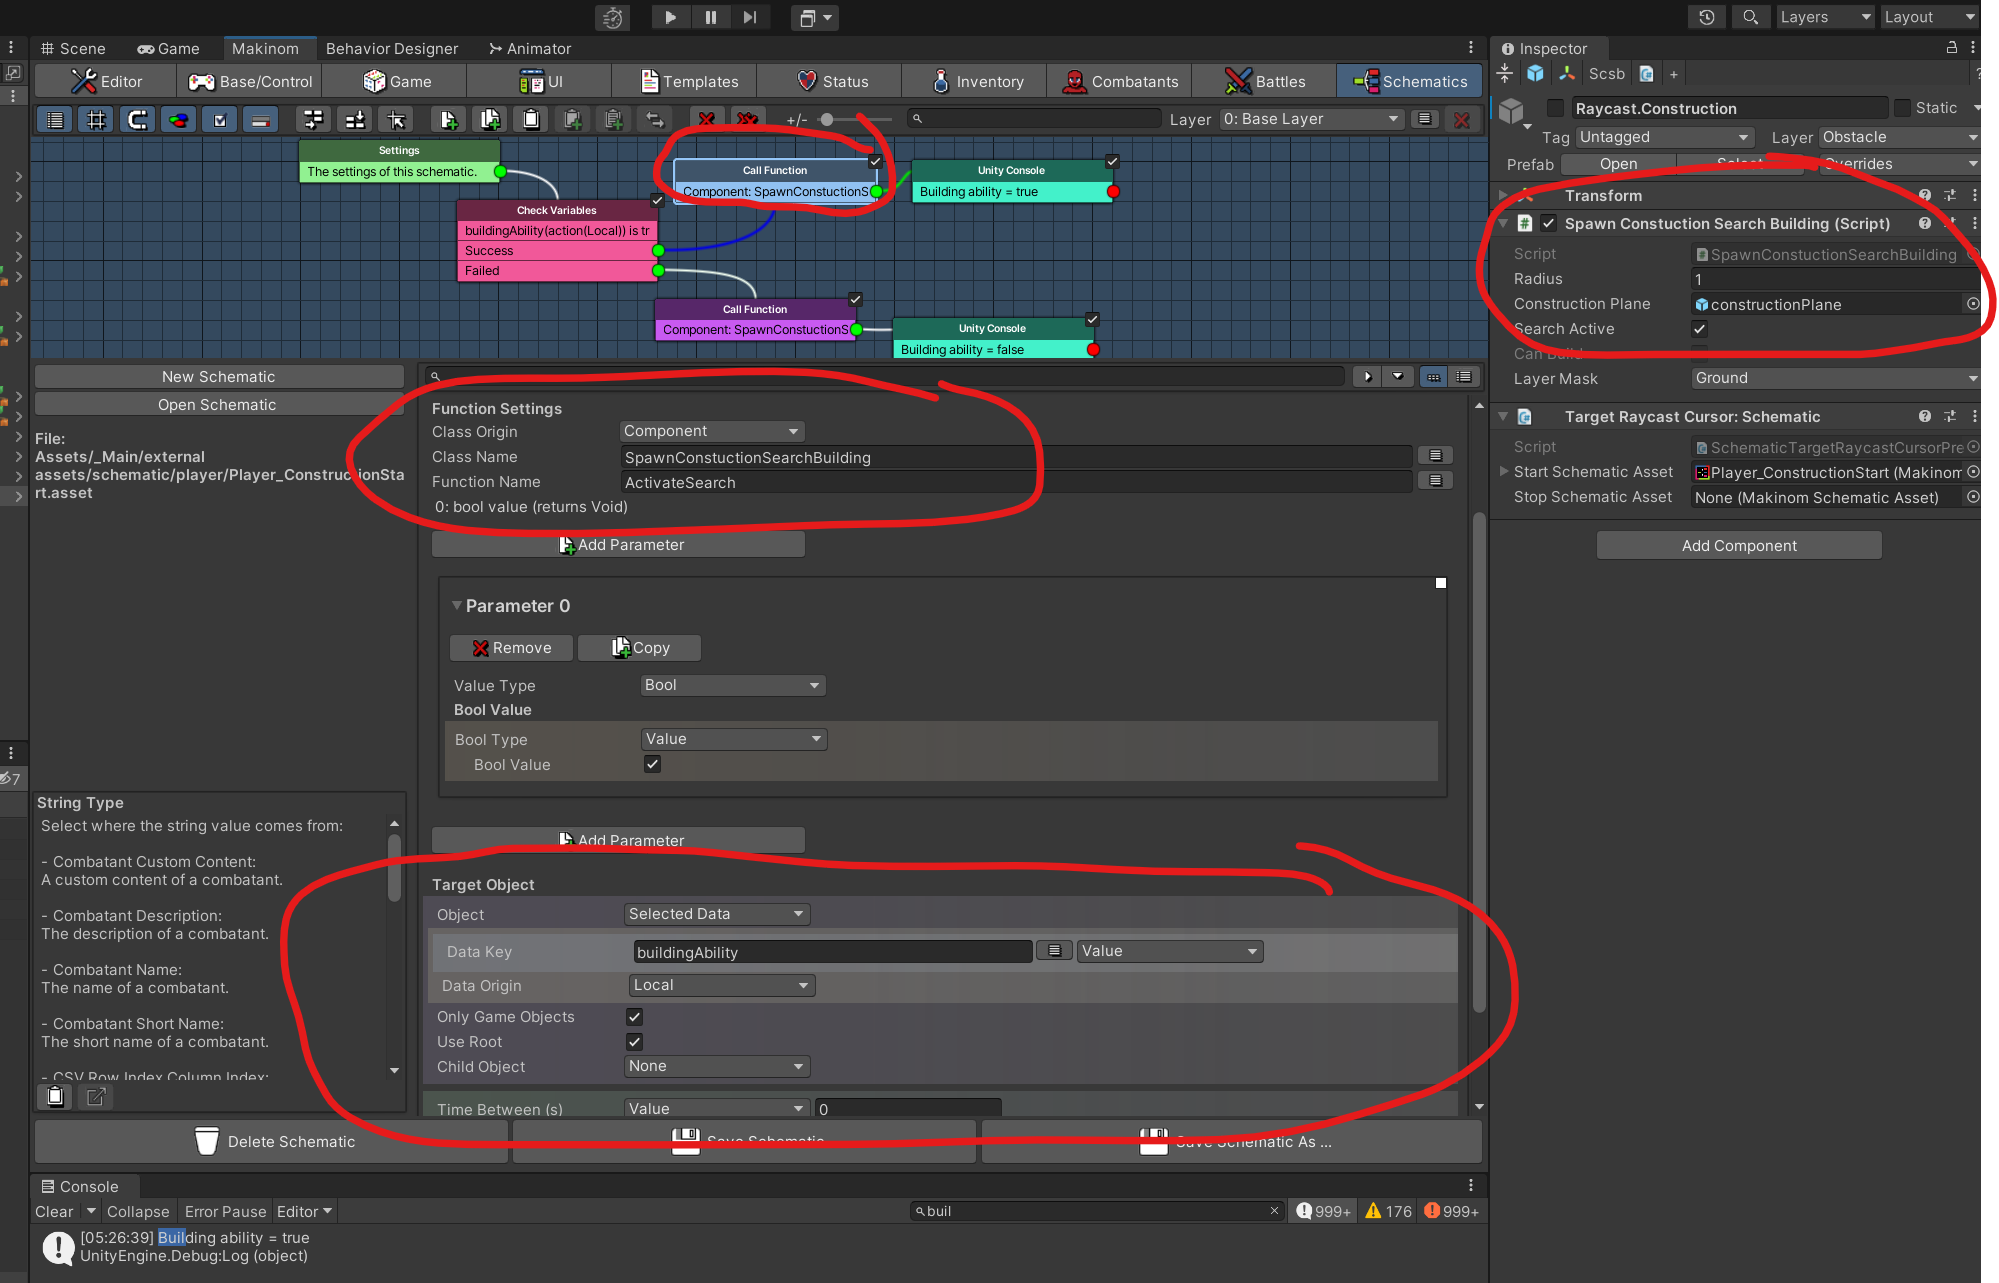This screenshot has width=1999, height=1283.
Task: Switch to the Behavior Designer tab
Action: pos(392,48)
